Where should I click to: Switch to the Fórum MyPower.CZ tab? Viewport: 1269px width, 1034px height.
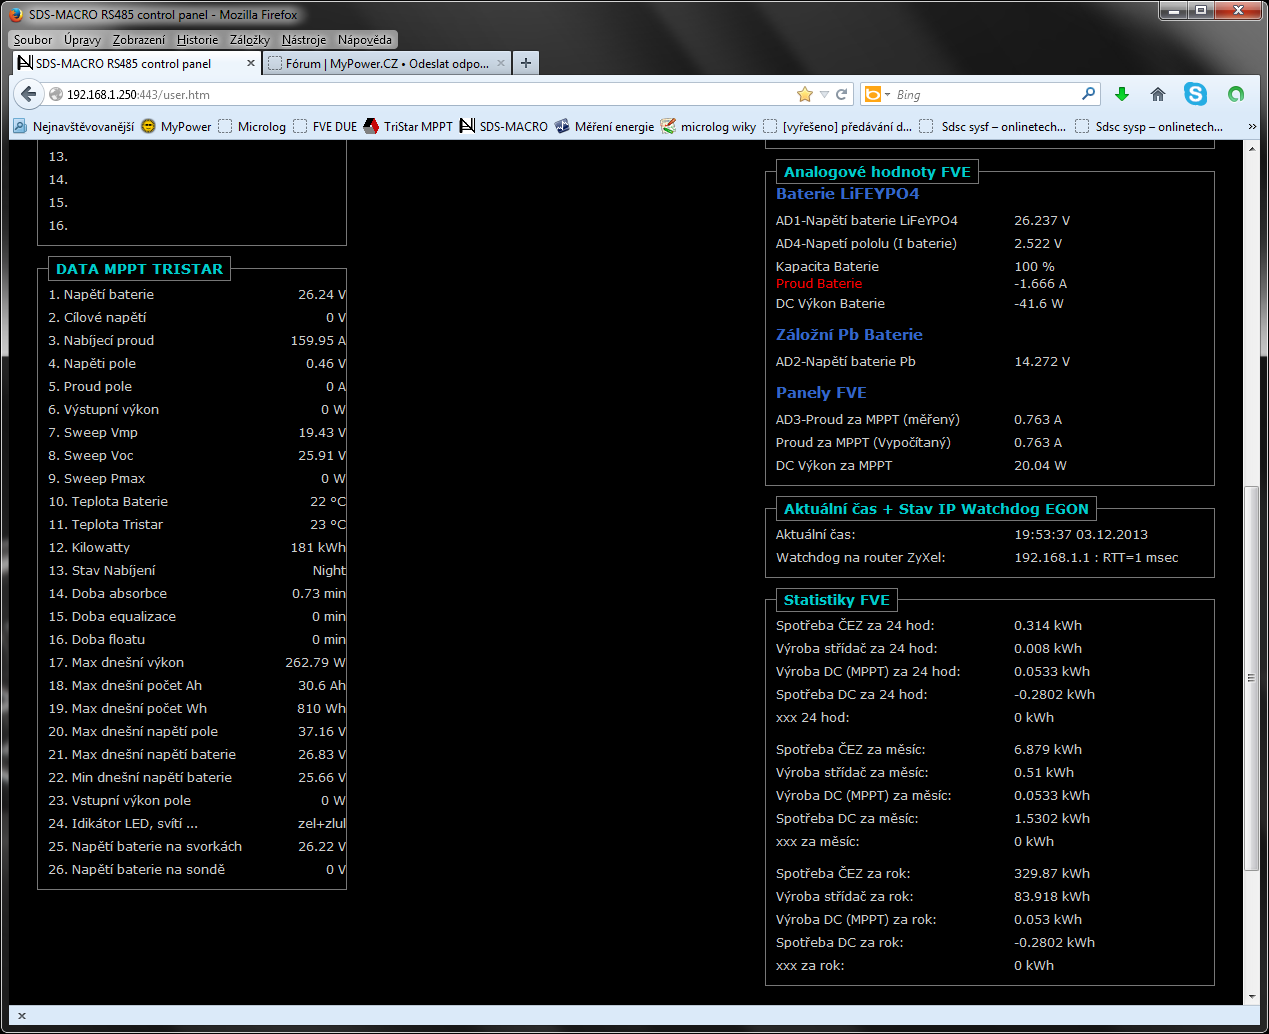387,63
